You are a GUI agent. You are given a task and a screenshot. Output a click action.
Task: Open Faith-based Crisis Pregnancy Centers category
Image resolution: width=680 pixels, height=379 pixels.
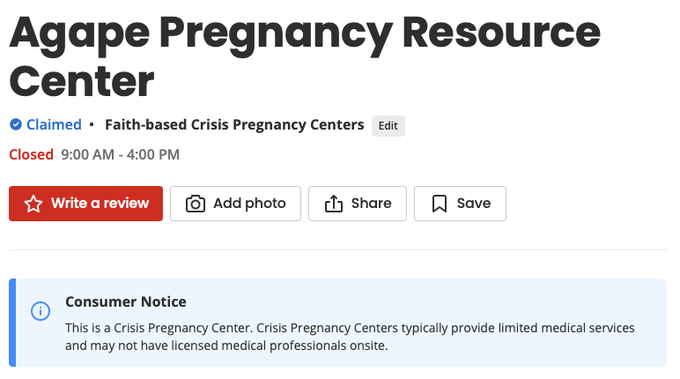click(235, 125)
